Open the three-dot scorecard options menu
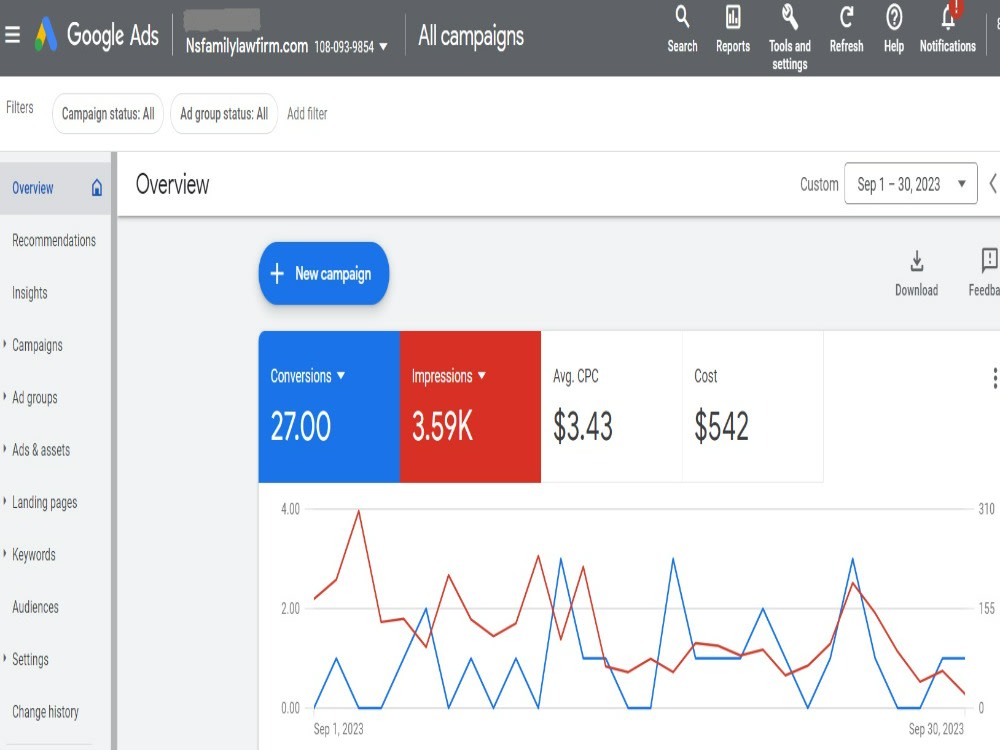Image resolution: width=1000 pixels, height=750 pixels. [994, 378]
